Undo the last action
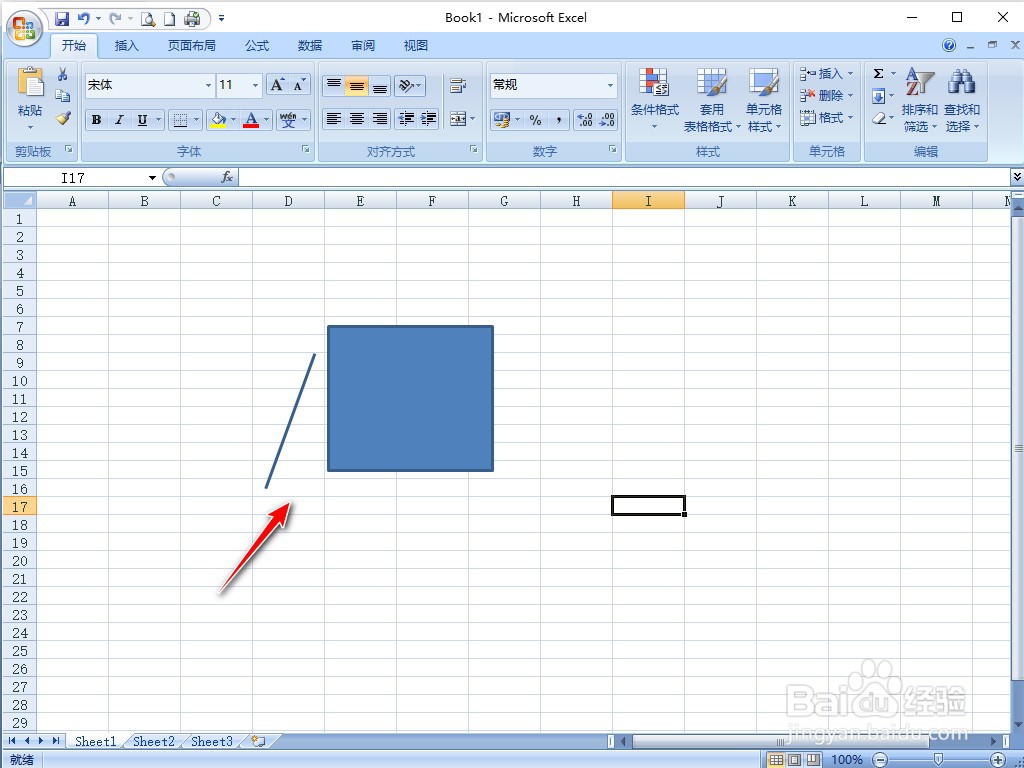Screen dimensions: 1024x768 click(83, 19)
